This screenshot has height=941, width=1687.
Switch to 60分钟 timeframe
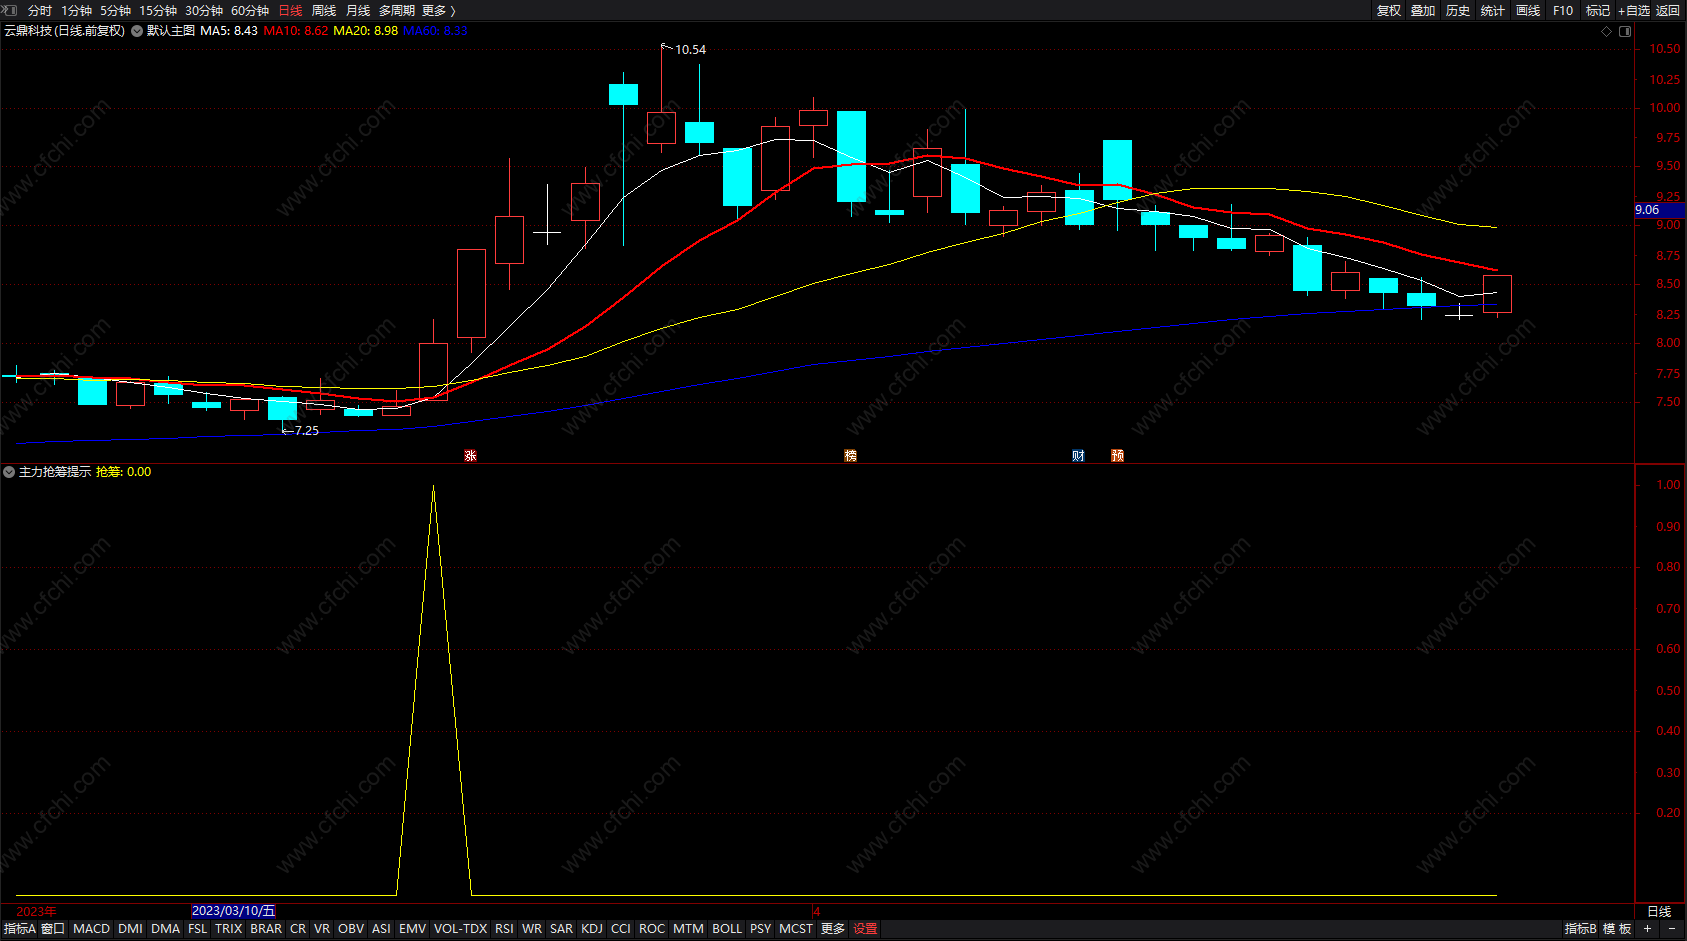(250, 11)
